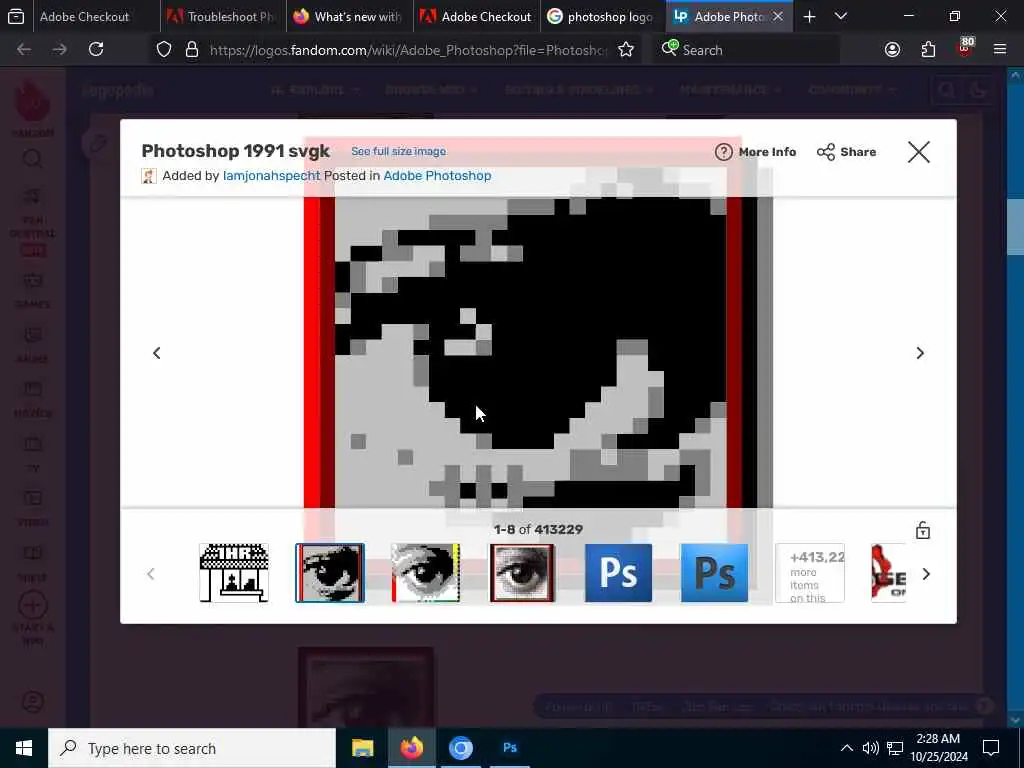
Task: Switch to the What's new with tab
Action: (349, 16)
